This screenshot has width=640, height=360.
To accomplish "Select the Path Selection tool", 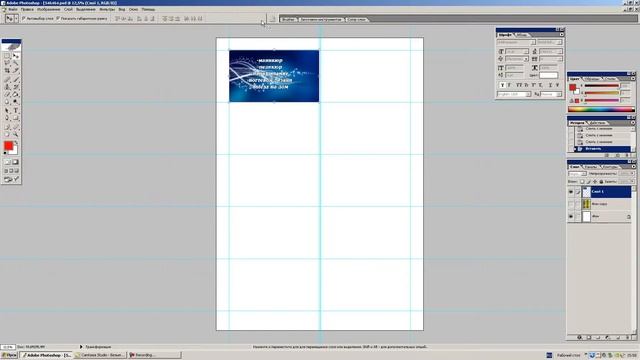I will pos(7,110).
